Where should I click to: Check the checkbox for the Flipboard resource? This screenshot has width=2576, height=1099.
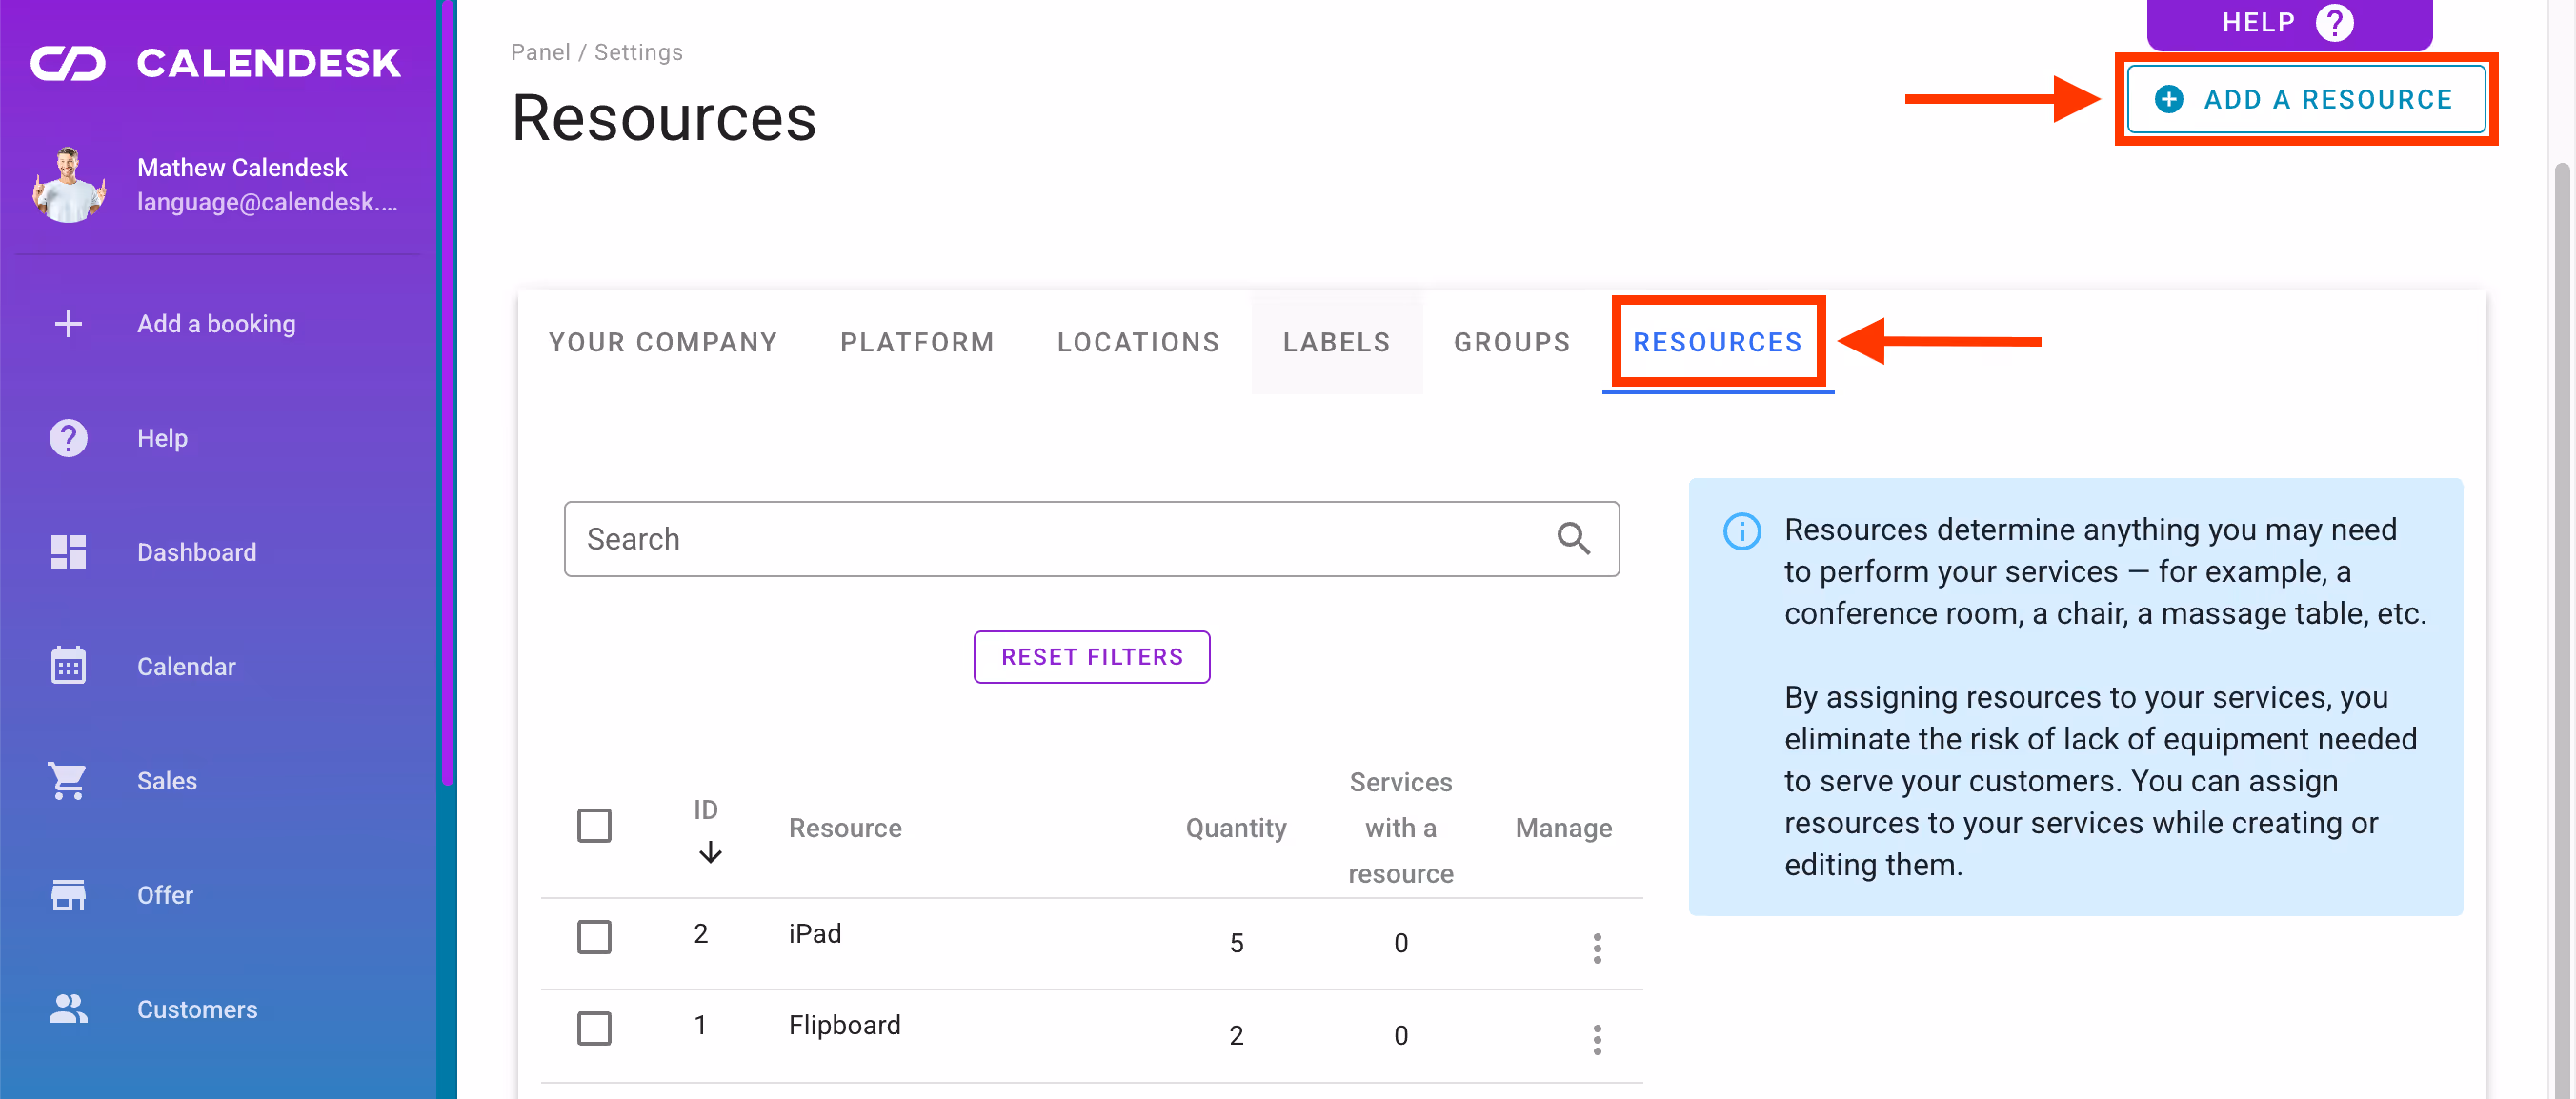[594, 1028]
